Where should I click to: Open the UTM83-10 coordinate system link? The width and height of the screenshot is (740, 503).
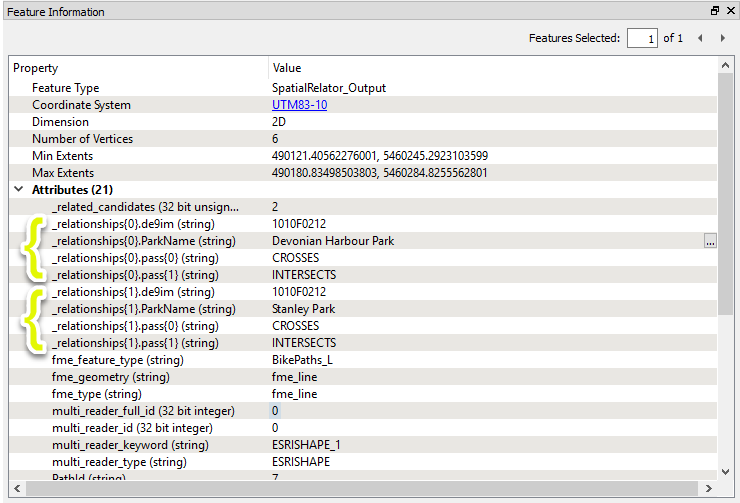(301, 105)
